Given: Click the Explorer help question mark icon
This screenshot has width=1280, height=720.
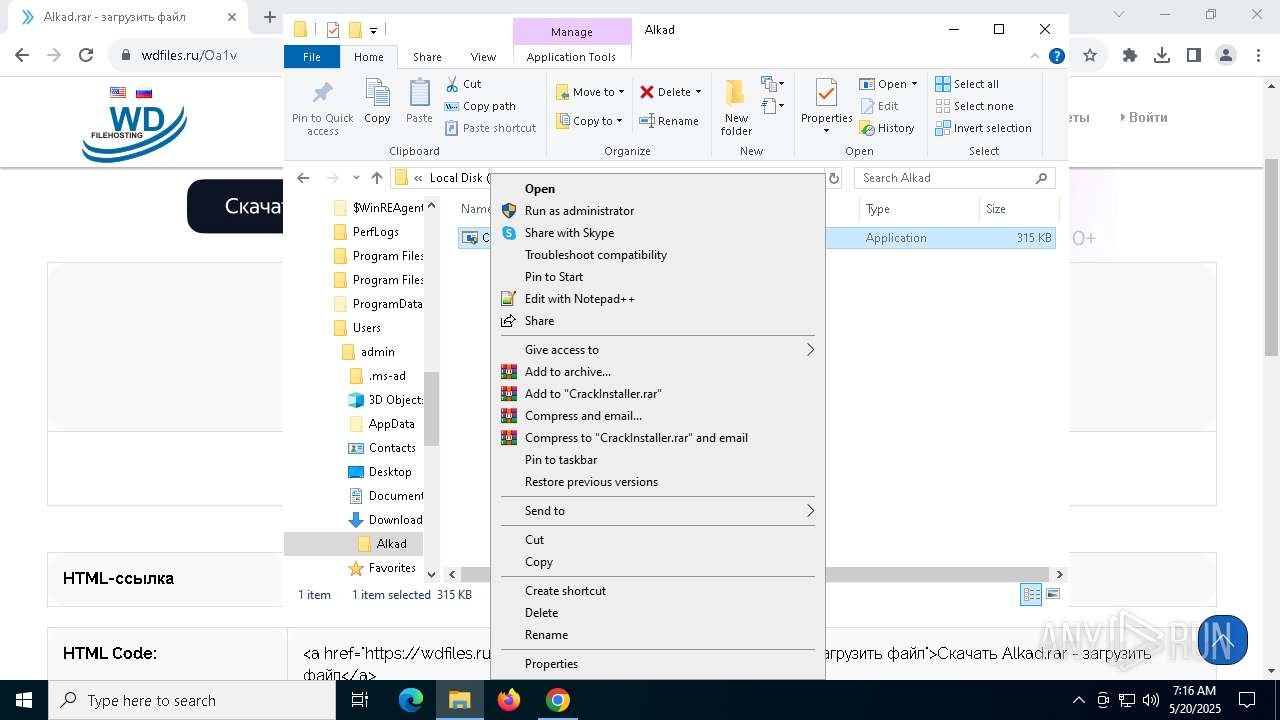Looking at the screenshot, I should click(x=1056, y=57).
